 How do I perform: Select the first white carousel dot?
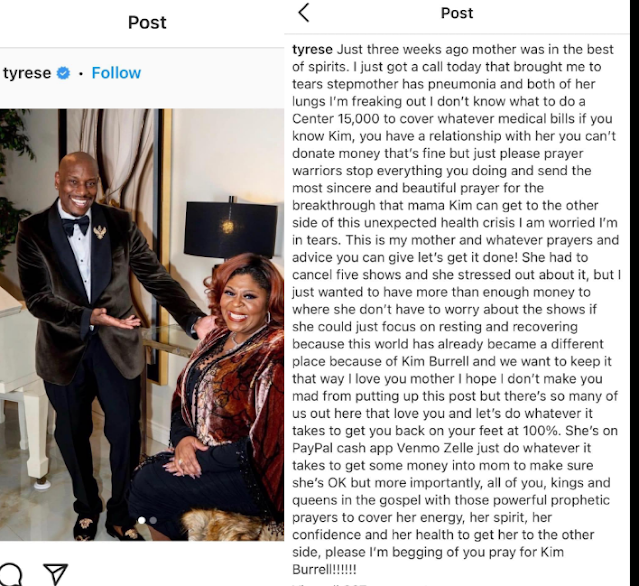142,520
